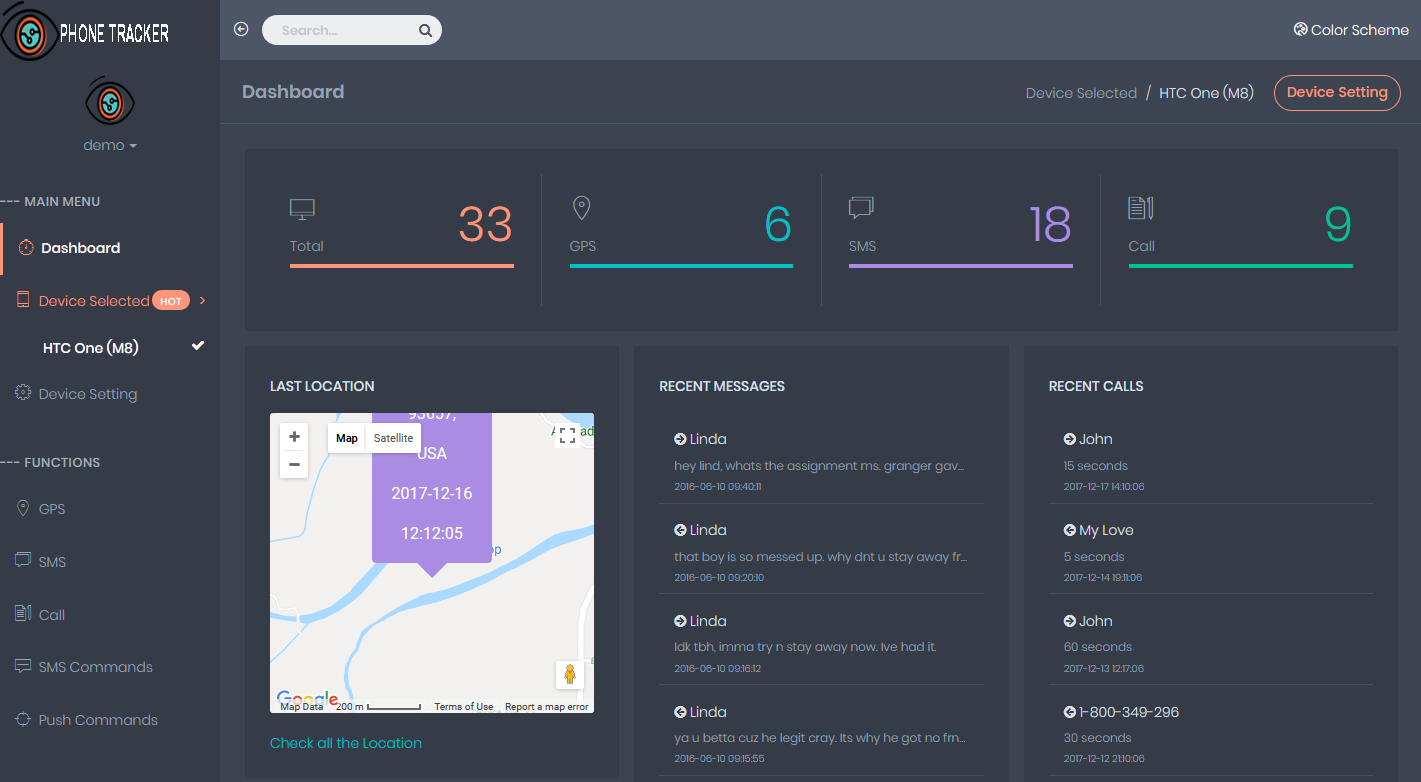
Task: Click the Phone Tracker eye logo
Action: click(28, 34)
